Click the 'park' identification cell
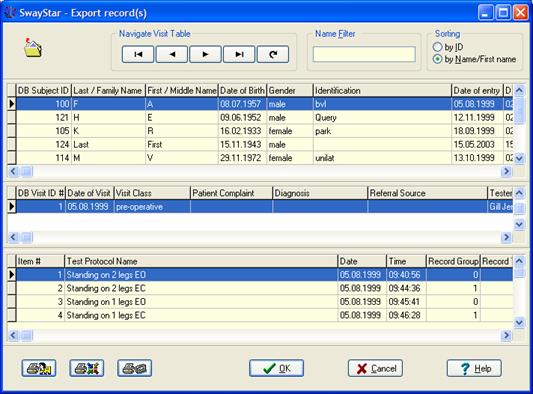The height and width of the screenshot is (394, 533). (382, 131)
